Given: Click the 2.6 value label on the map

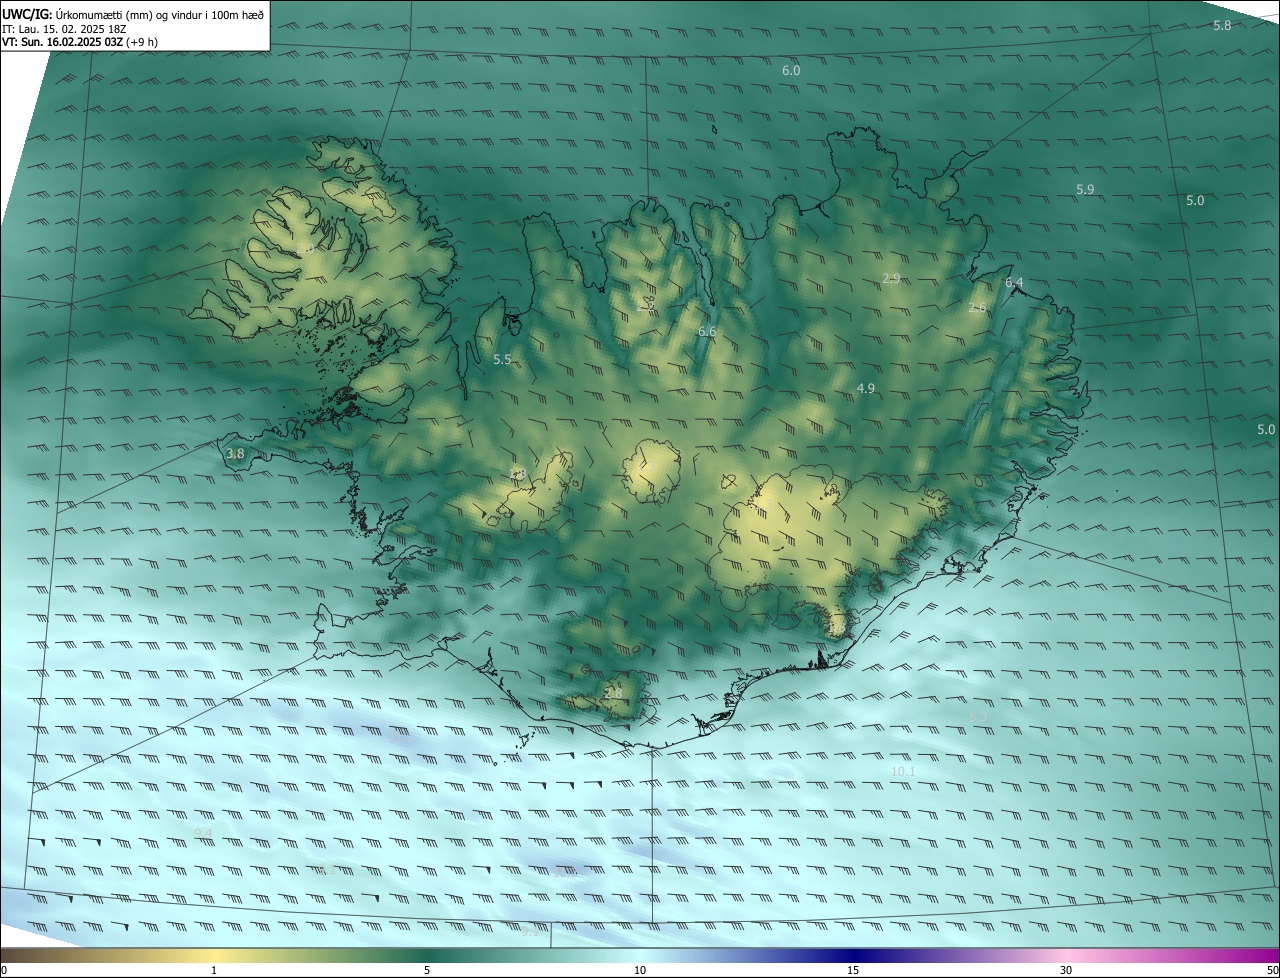Looking at the screenshot, I should [x=977, y=308].
